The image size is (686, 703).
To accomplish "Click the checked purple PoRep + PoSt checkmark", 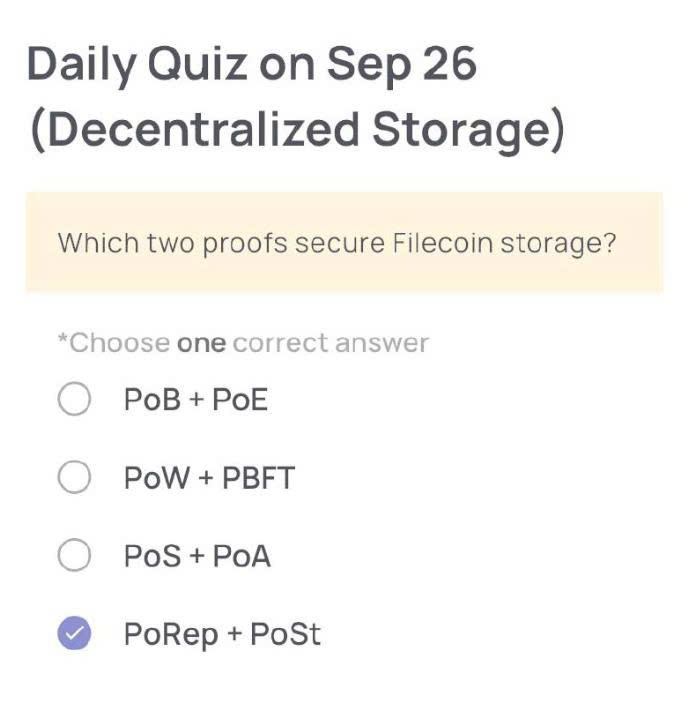I will pyautogui.click(x=75, y=633).
